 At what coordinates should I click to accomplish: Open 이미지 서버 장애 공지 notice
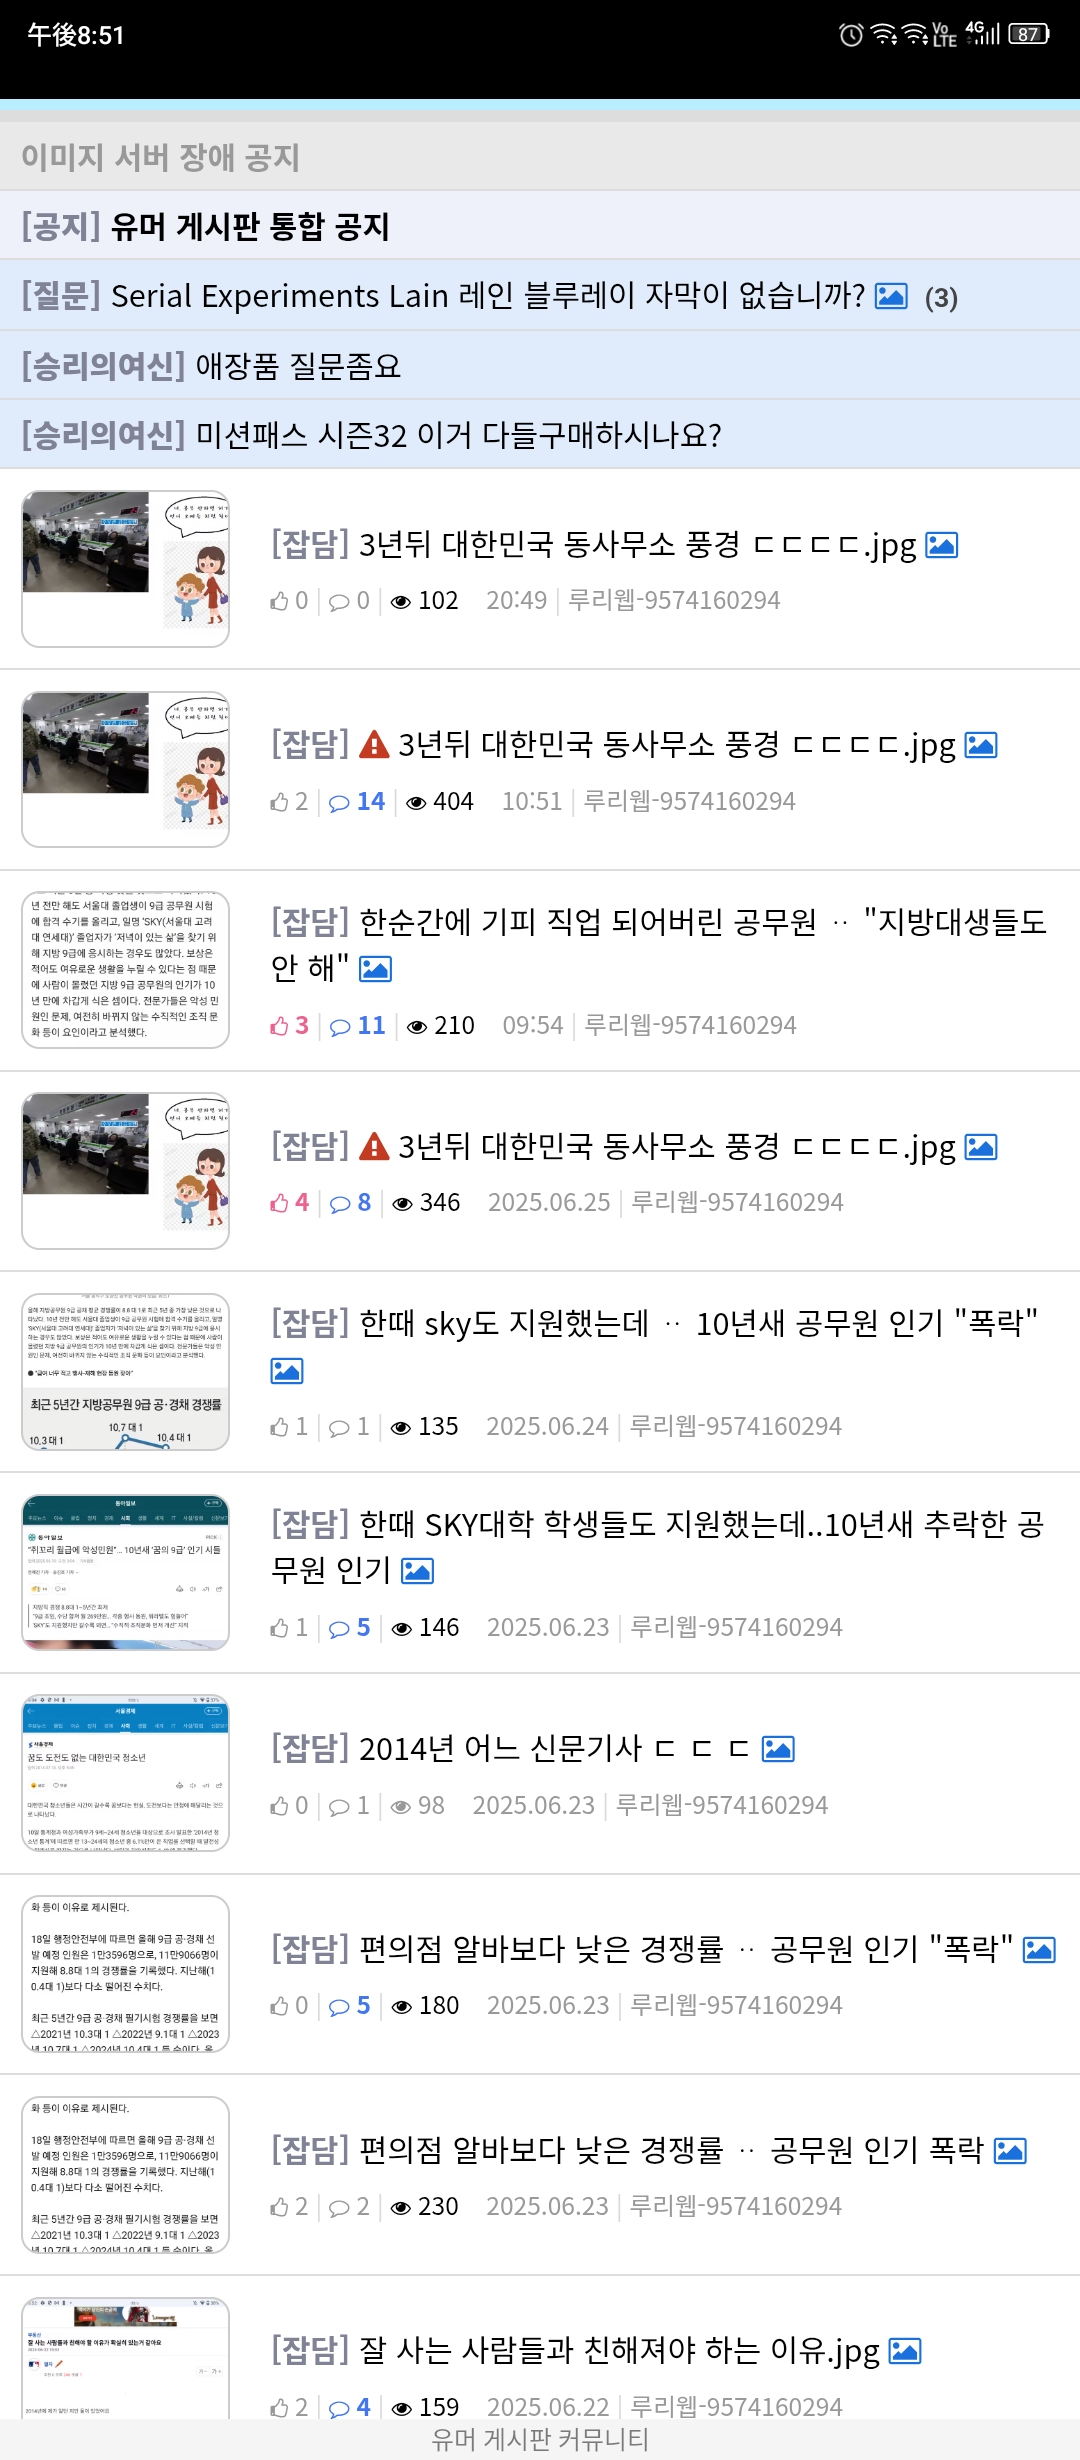pos(540,156)
